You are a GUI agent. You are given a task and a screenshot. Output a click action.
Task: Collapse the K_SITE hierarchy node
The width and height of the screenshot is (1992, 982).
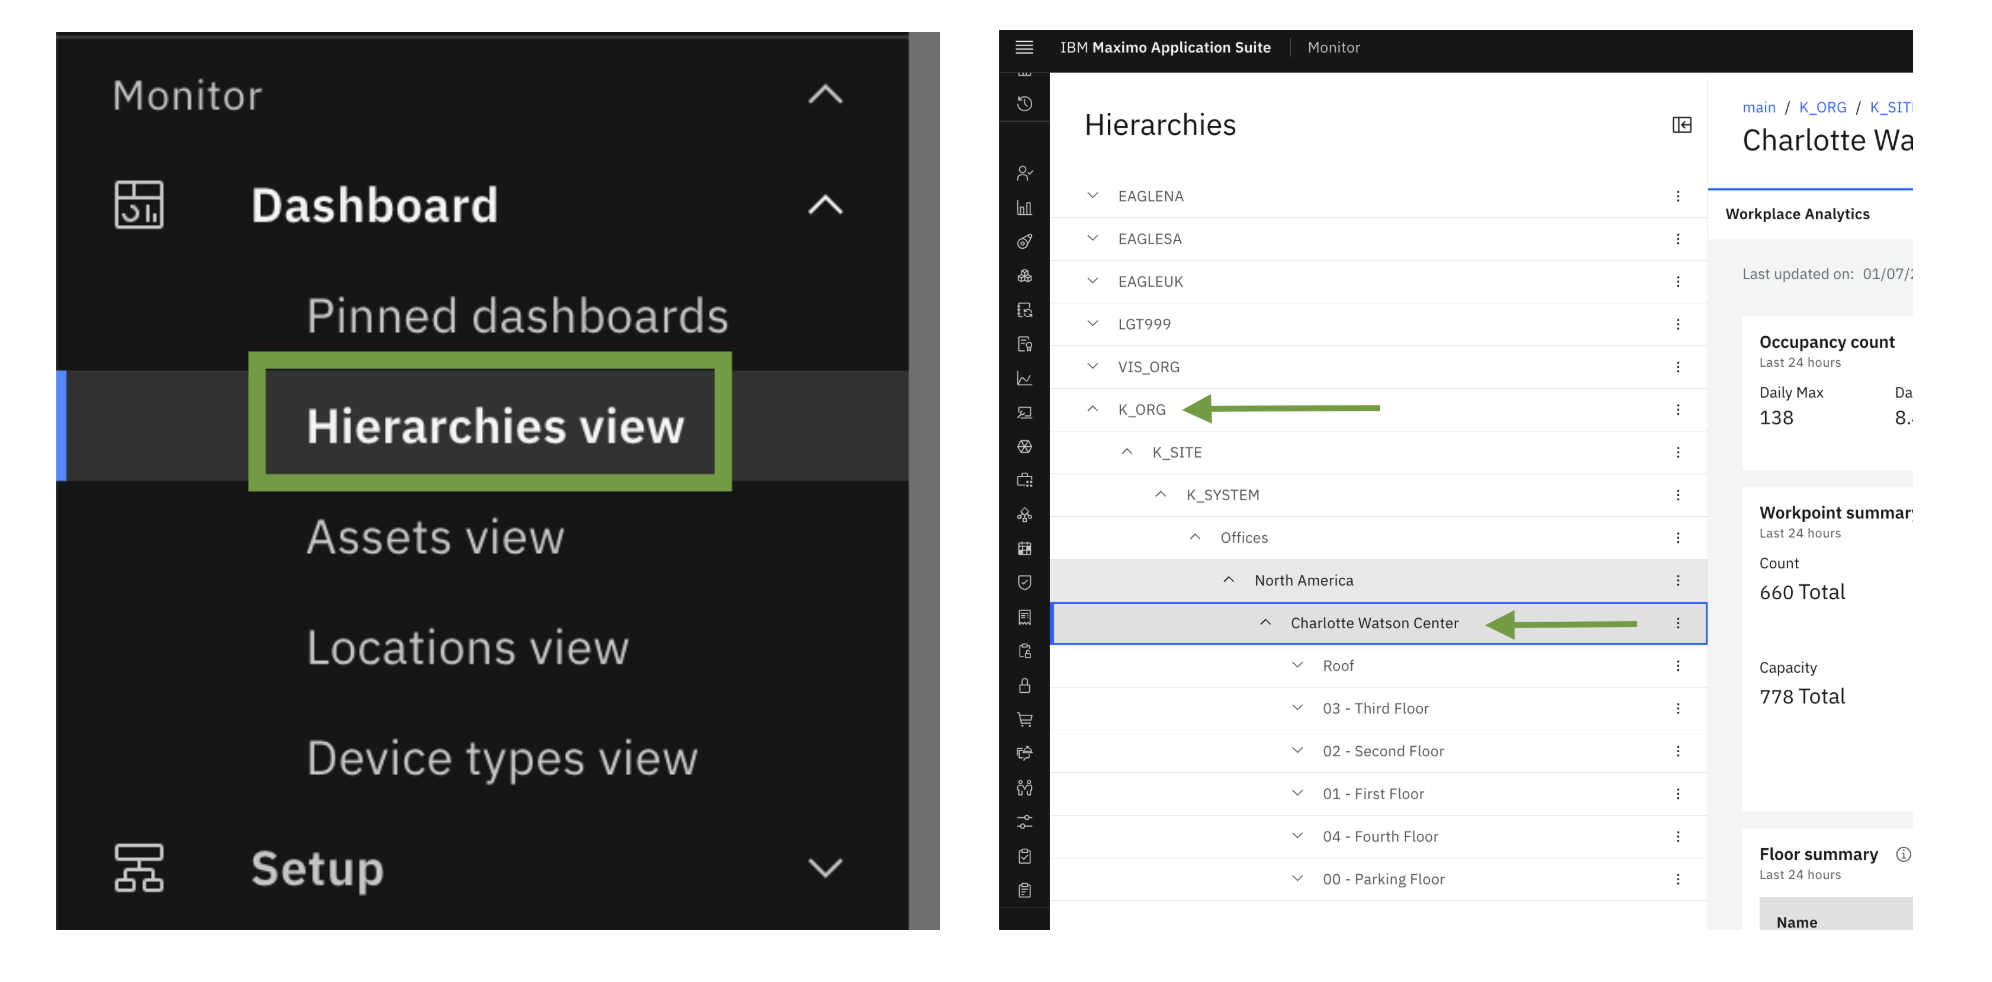point(1127,452)
